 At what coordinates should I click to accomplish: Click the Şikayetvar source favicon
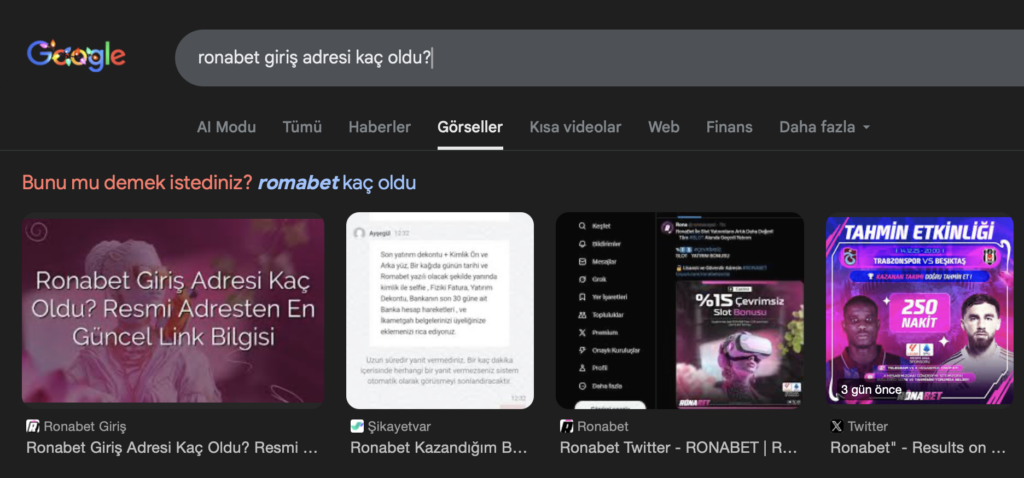(x=357, y=426)
